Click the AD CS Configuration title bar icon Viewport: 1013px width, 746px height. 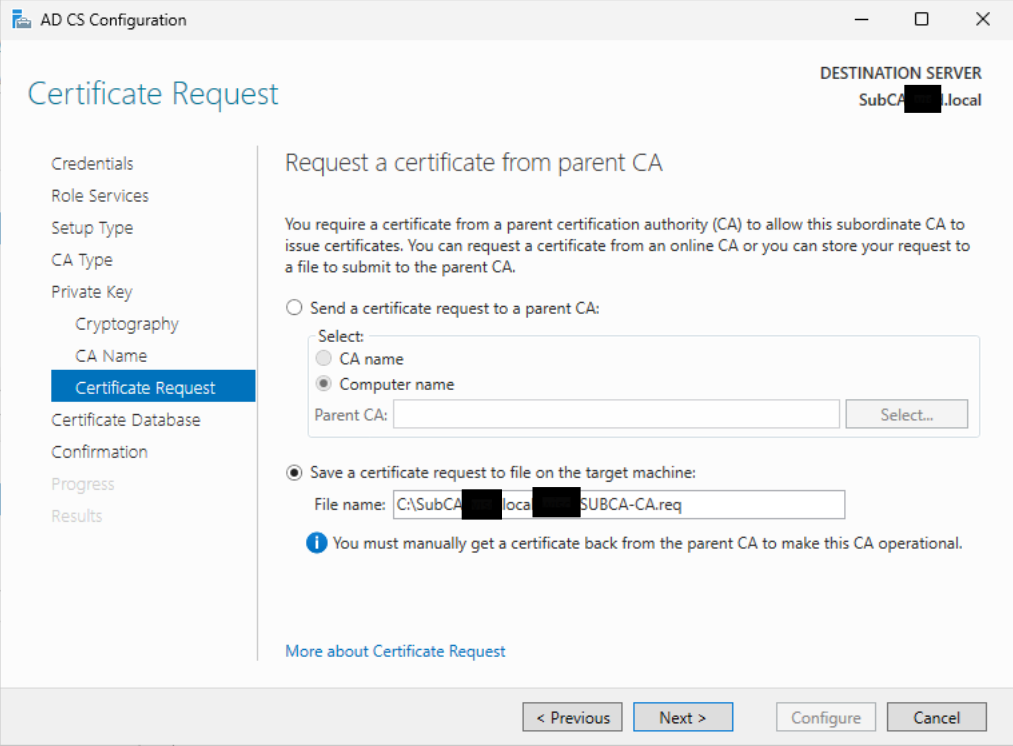coord(21,20)
